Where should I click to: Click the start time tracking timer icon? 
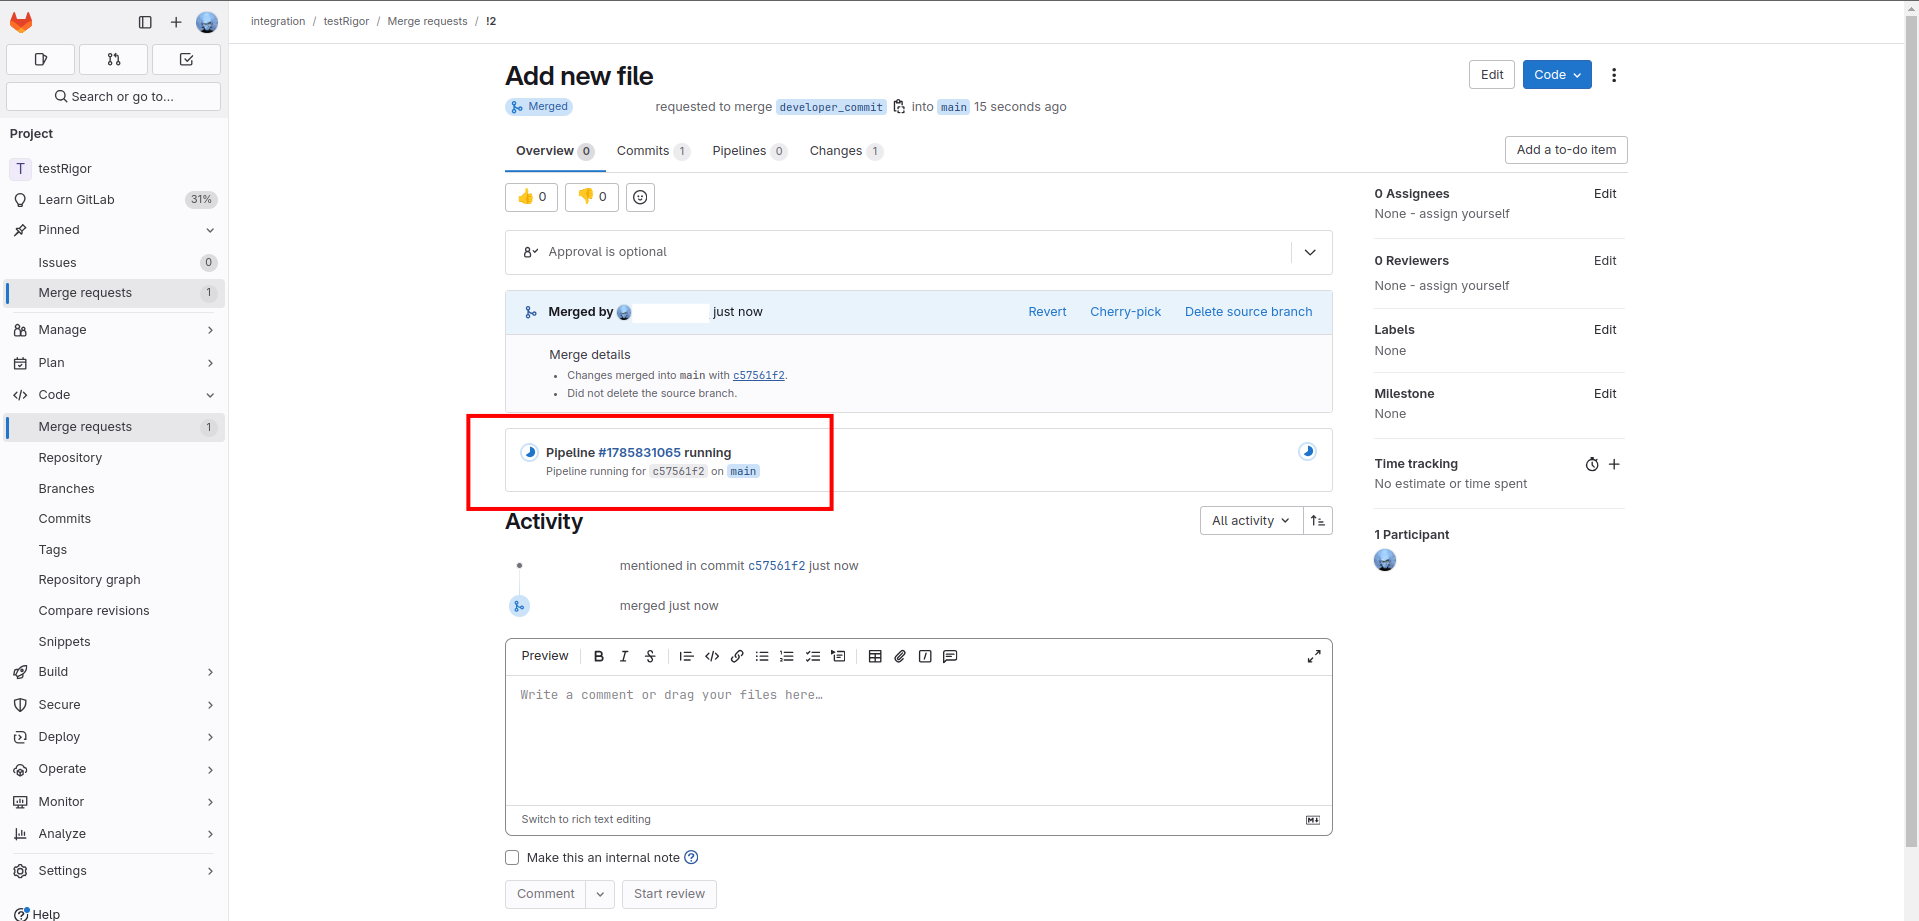pos(1592,464)
